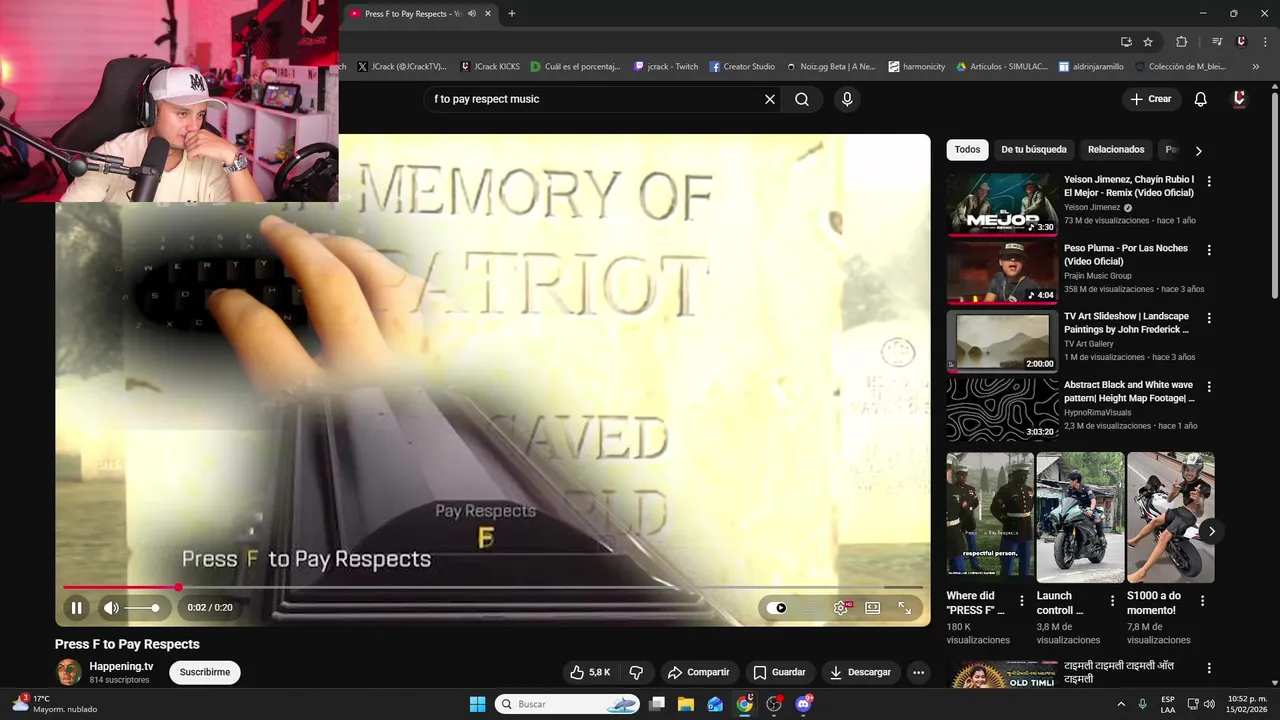Mute tab via speaker icon on tab
Screen dimensions: 1280x720
[472, 13]
